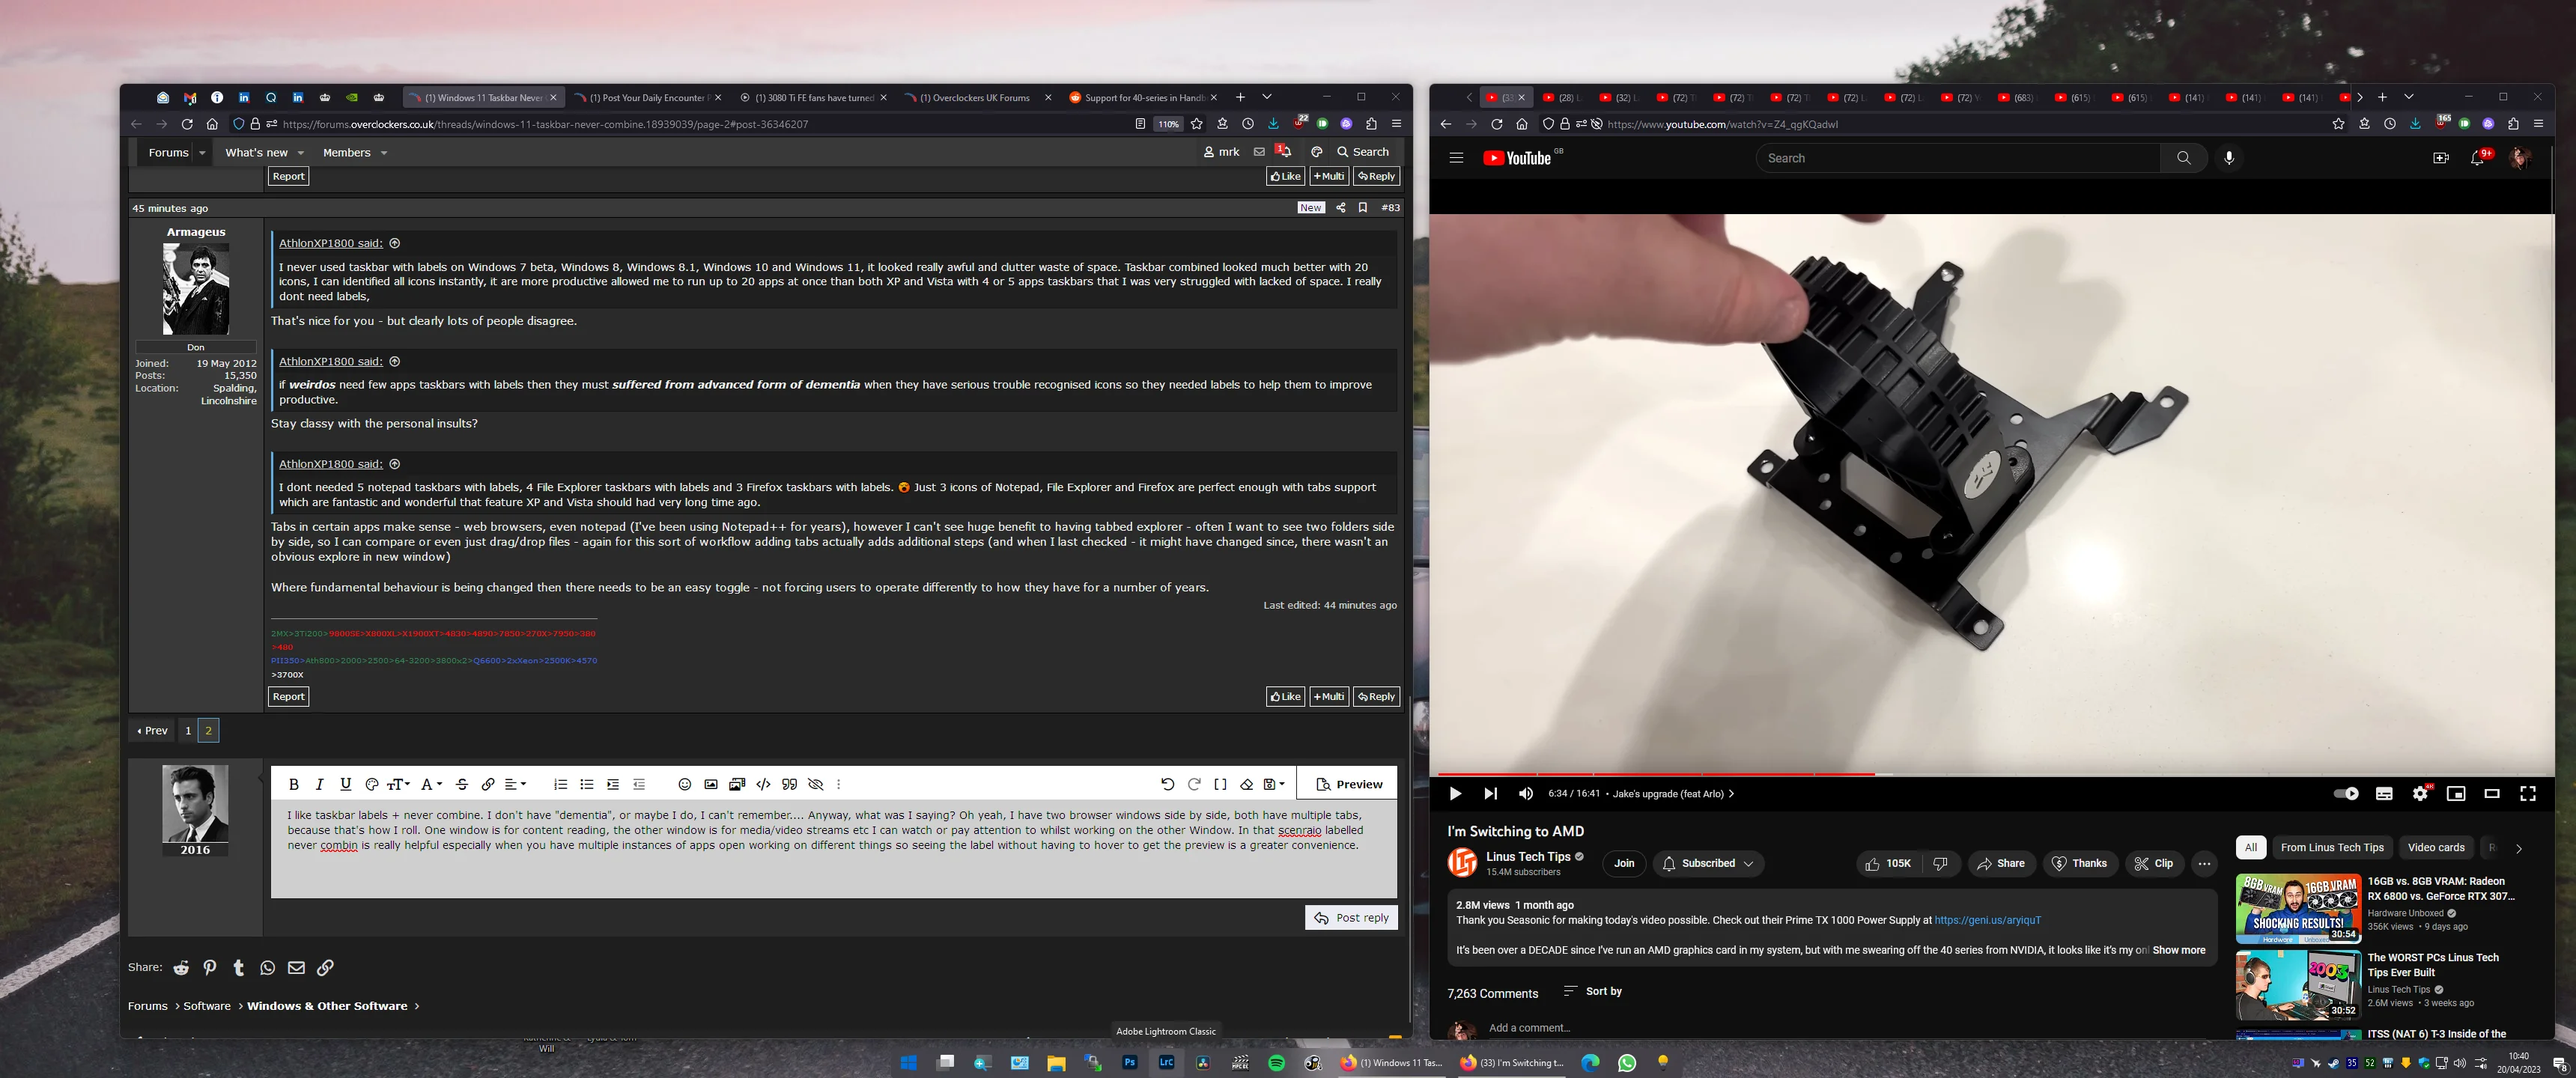
Task: Expand Members menu dropdown arrow
Action: point(384,153)
